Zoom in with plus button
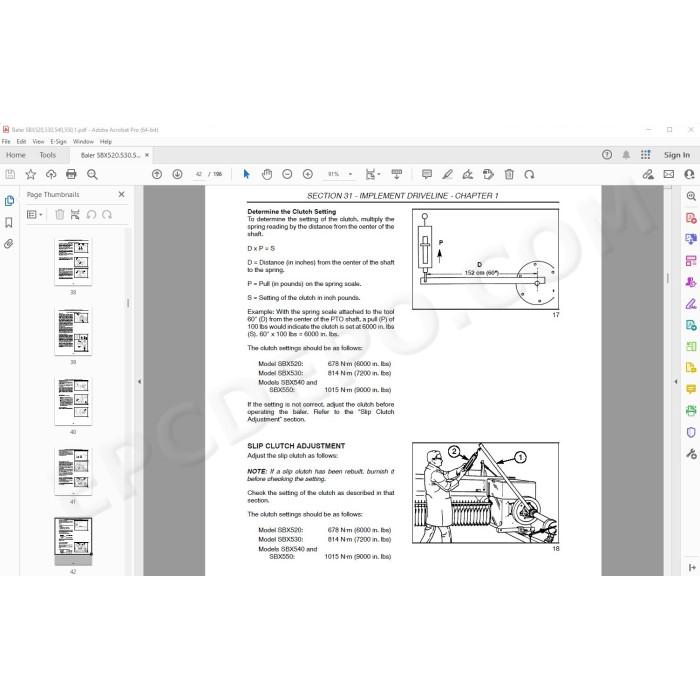This screenshot has height=700, width=700. (308, 174)
